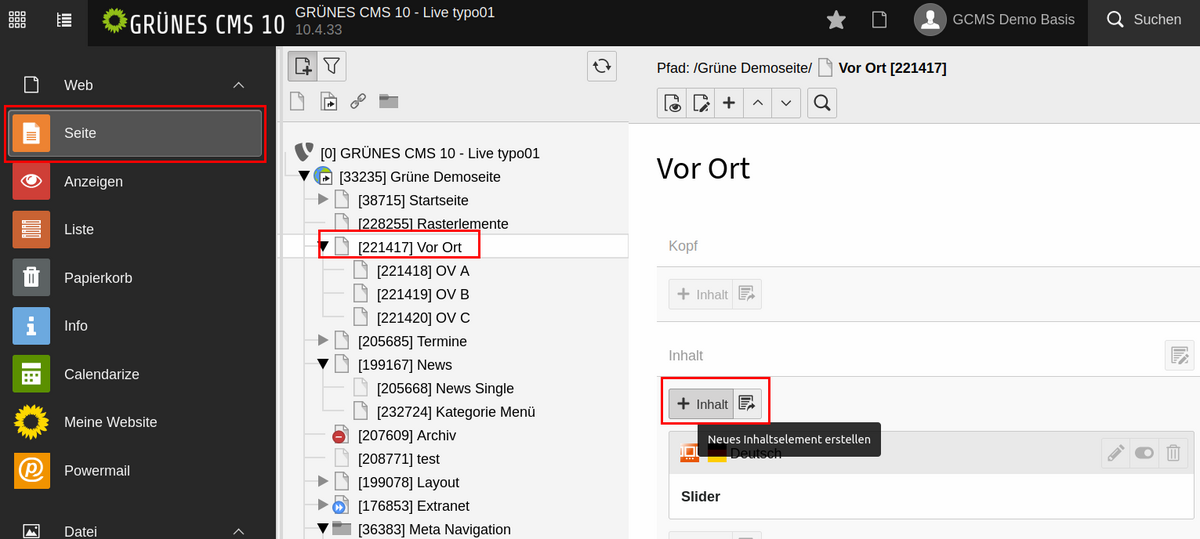
Task: Click the up chevron in page toolbar
Action: [x=758, y=103]
